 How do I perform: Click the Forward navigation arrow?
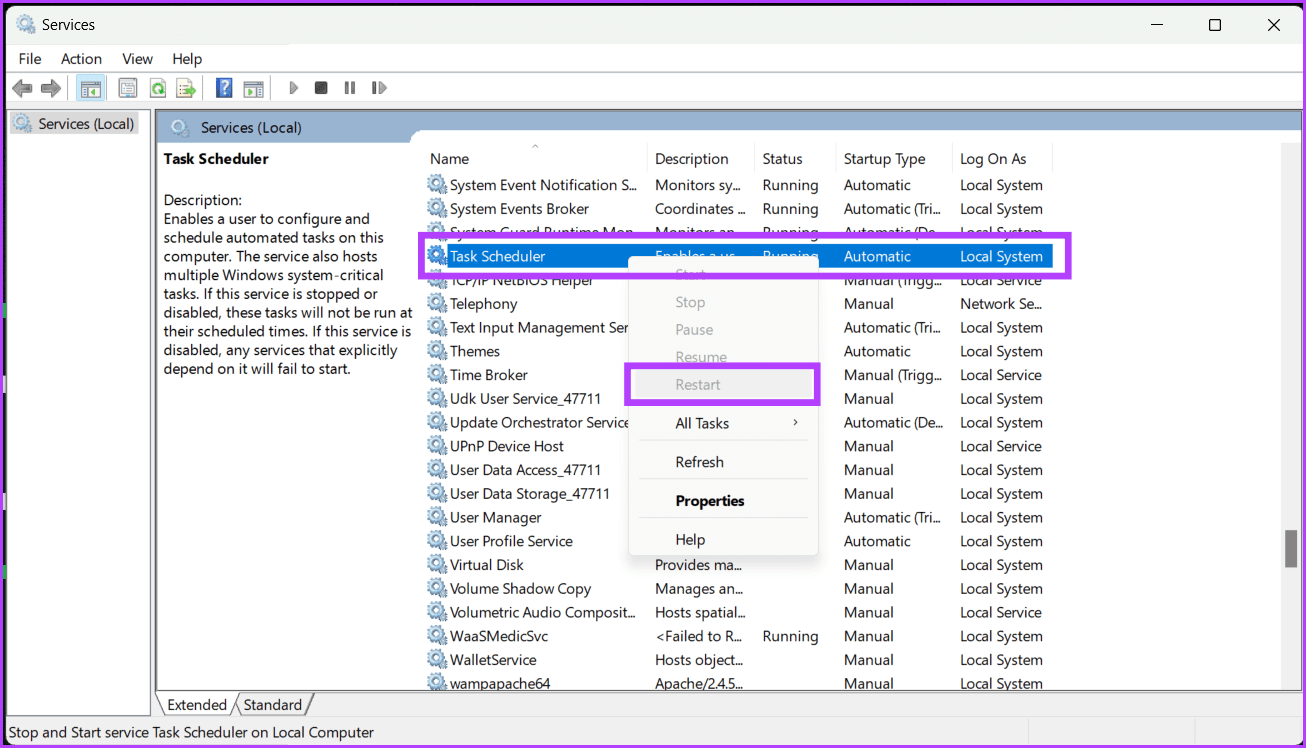pyautogui.click(x=52, y=87)
